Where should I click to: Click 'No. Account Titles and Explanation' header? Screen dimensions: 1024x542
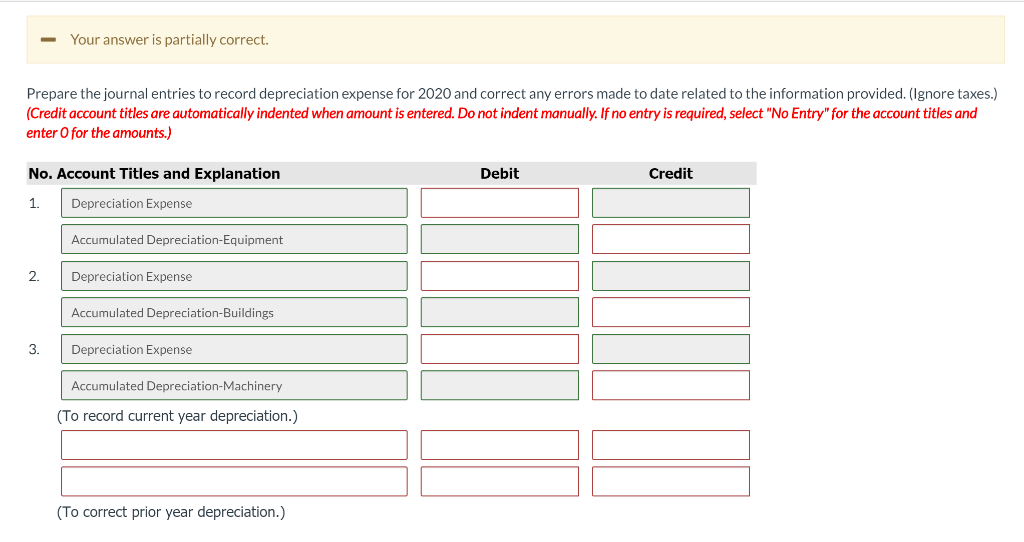point(154,174)
